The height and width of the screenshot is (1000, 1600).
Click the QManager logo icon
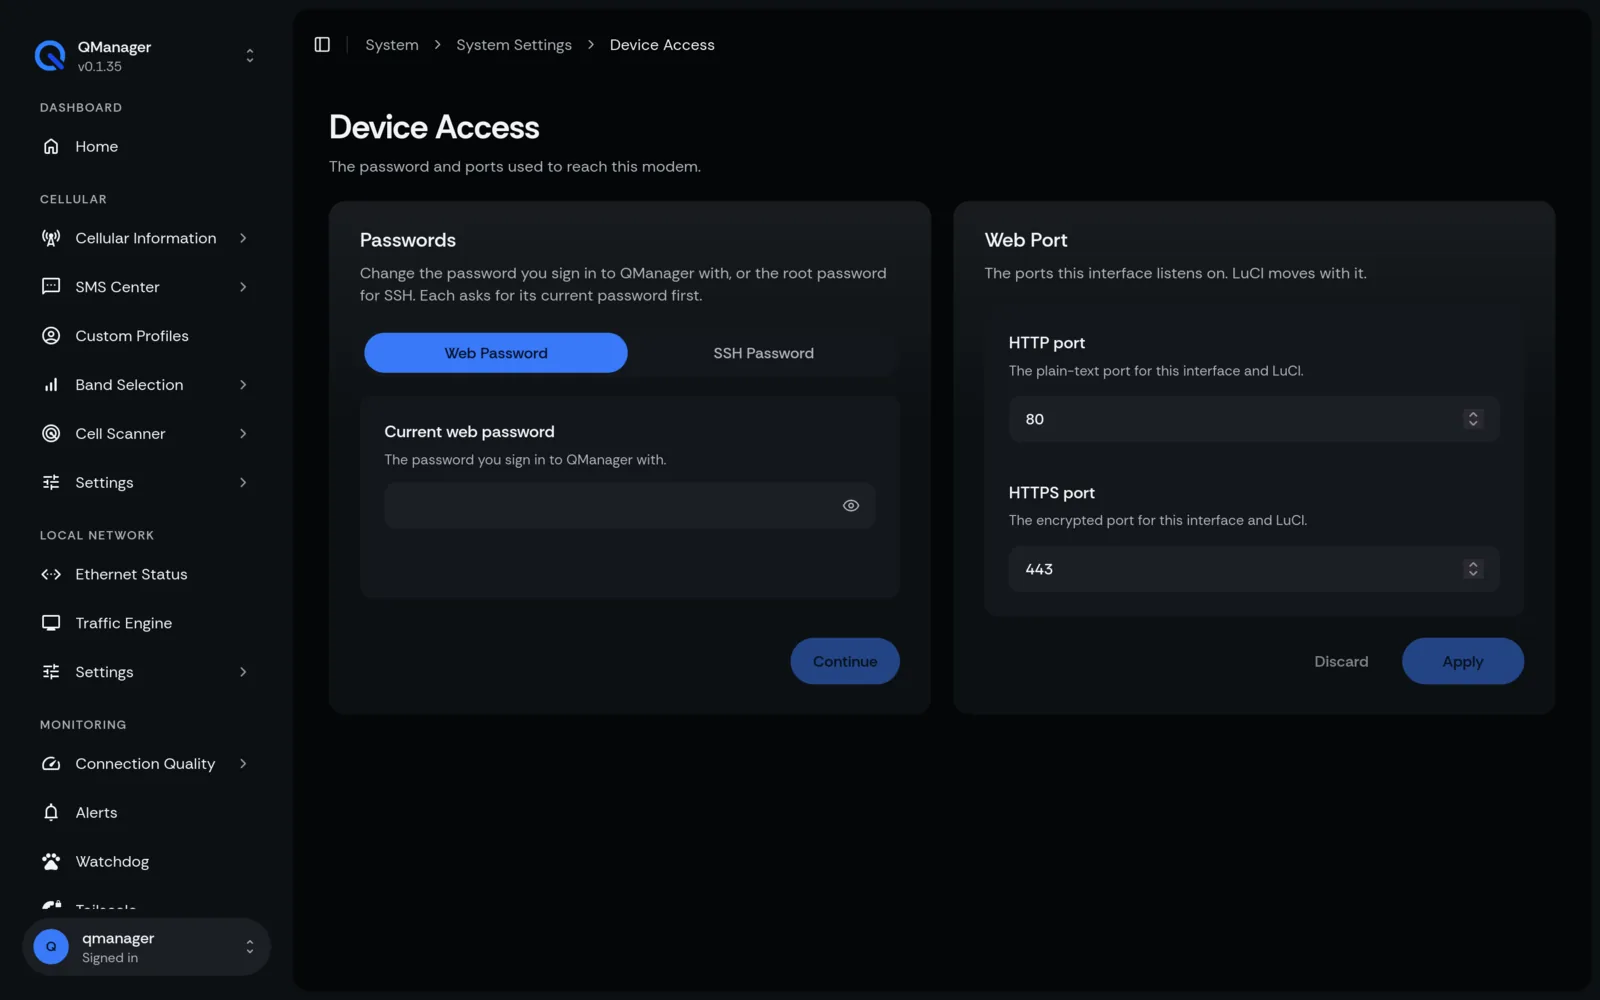pyautogui.click(x=50, y=56)
